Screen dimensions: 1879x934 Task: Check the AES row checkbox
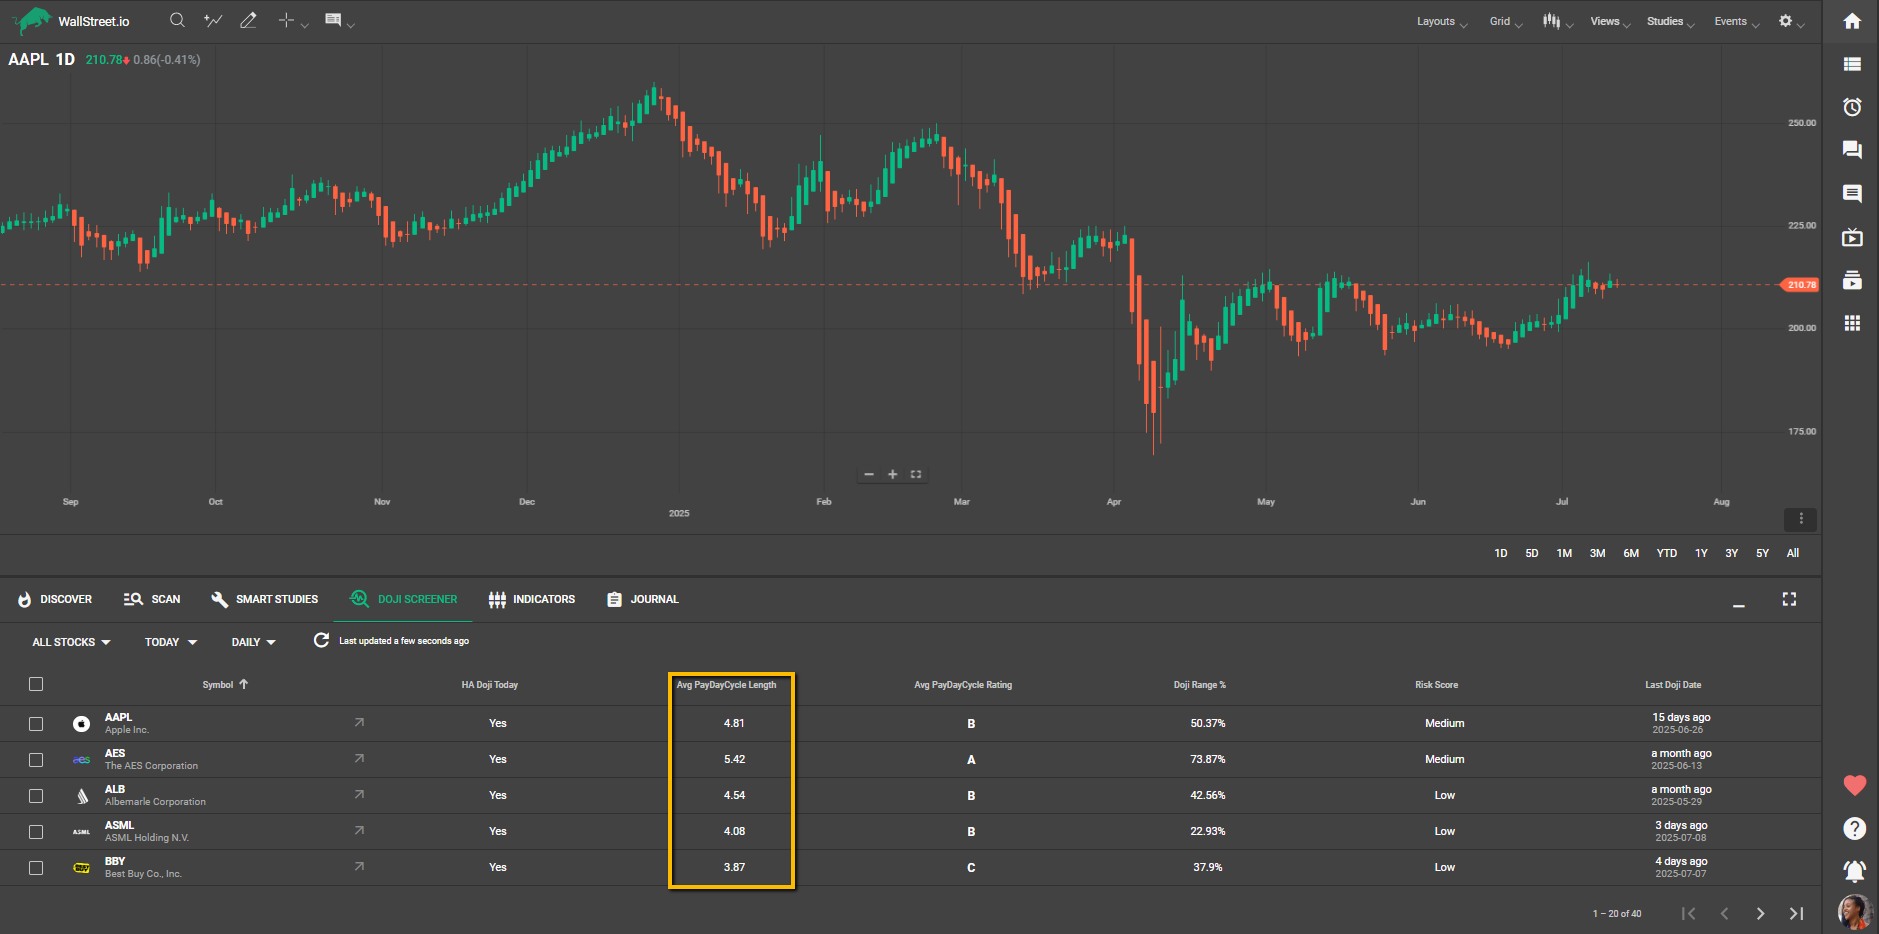tap(36, 760)
